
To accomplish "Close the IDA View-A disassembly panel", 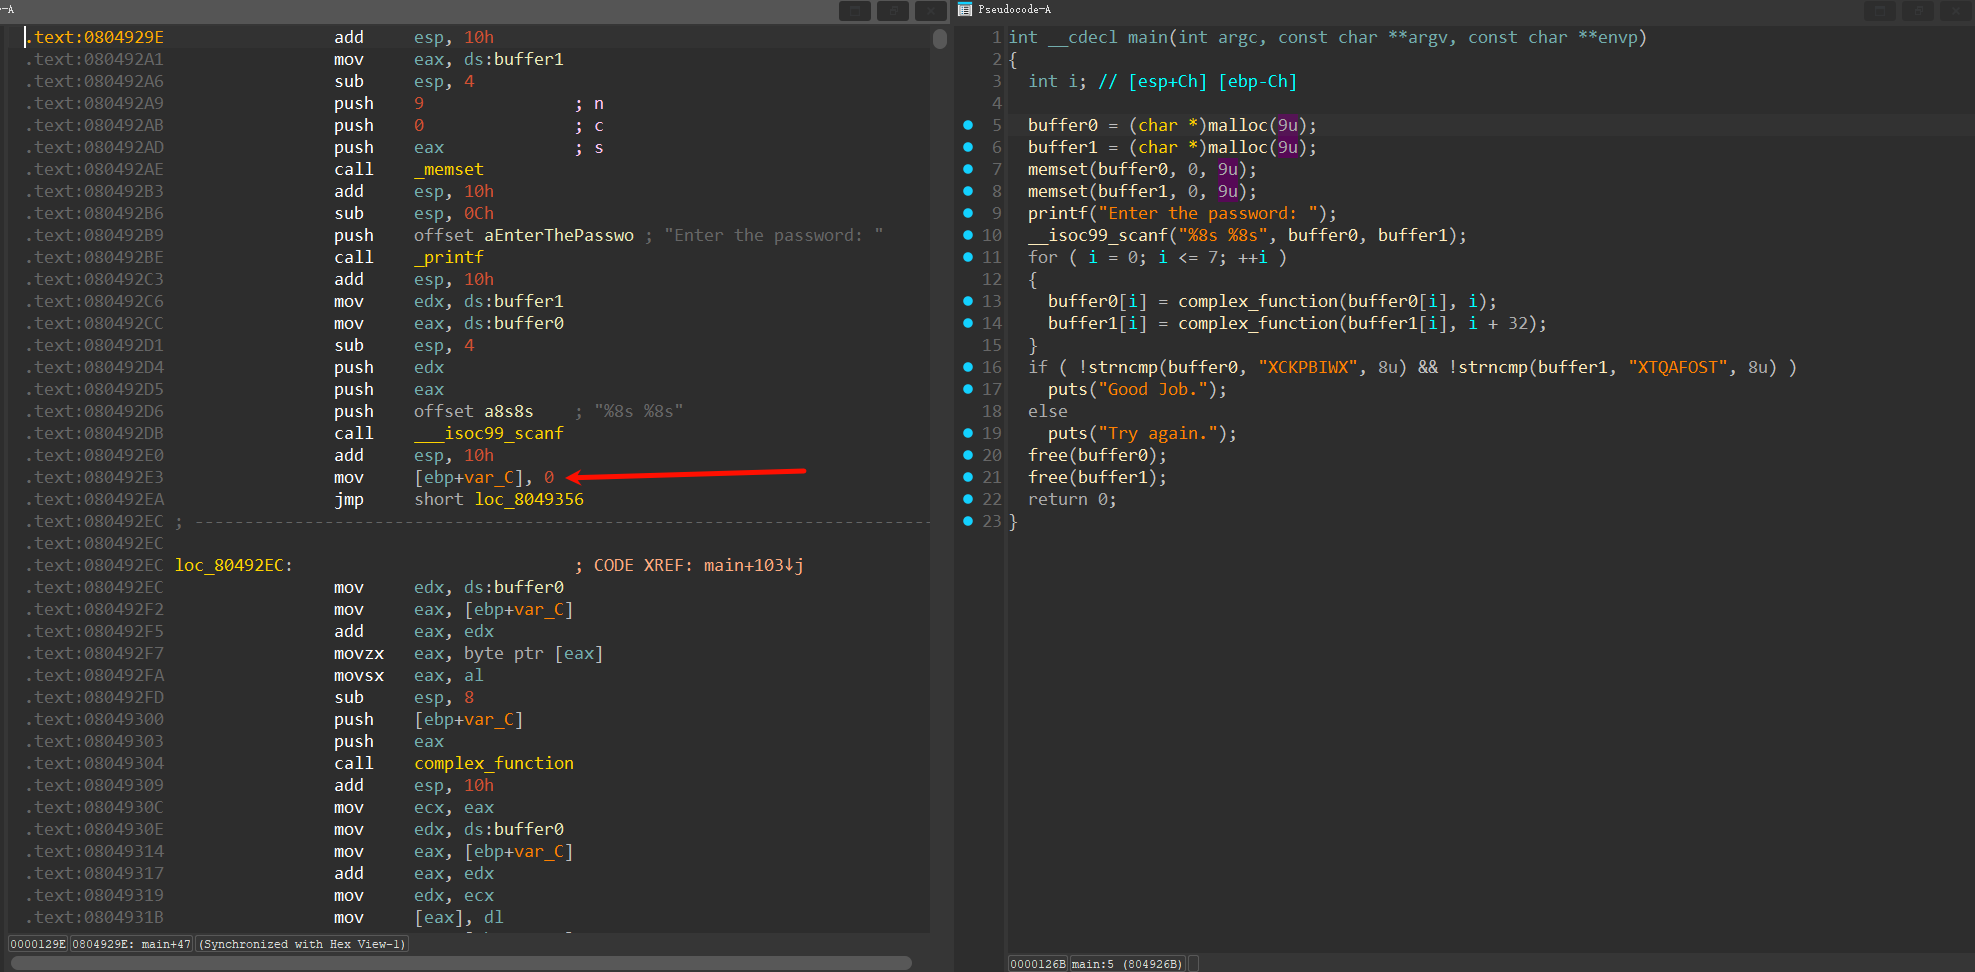I will tap(930, 11).
